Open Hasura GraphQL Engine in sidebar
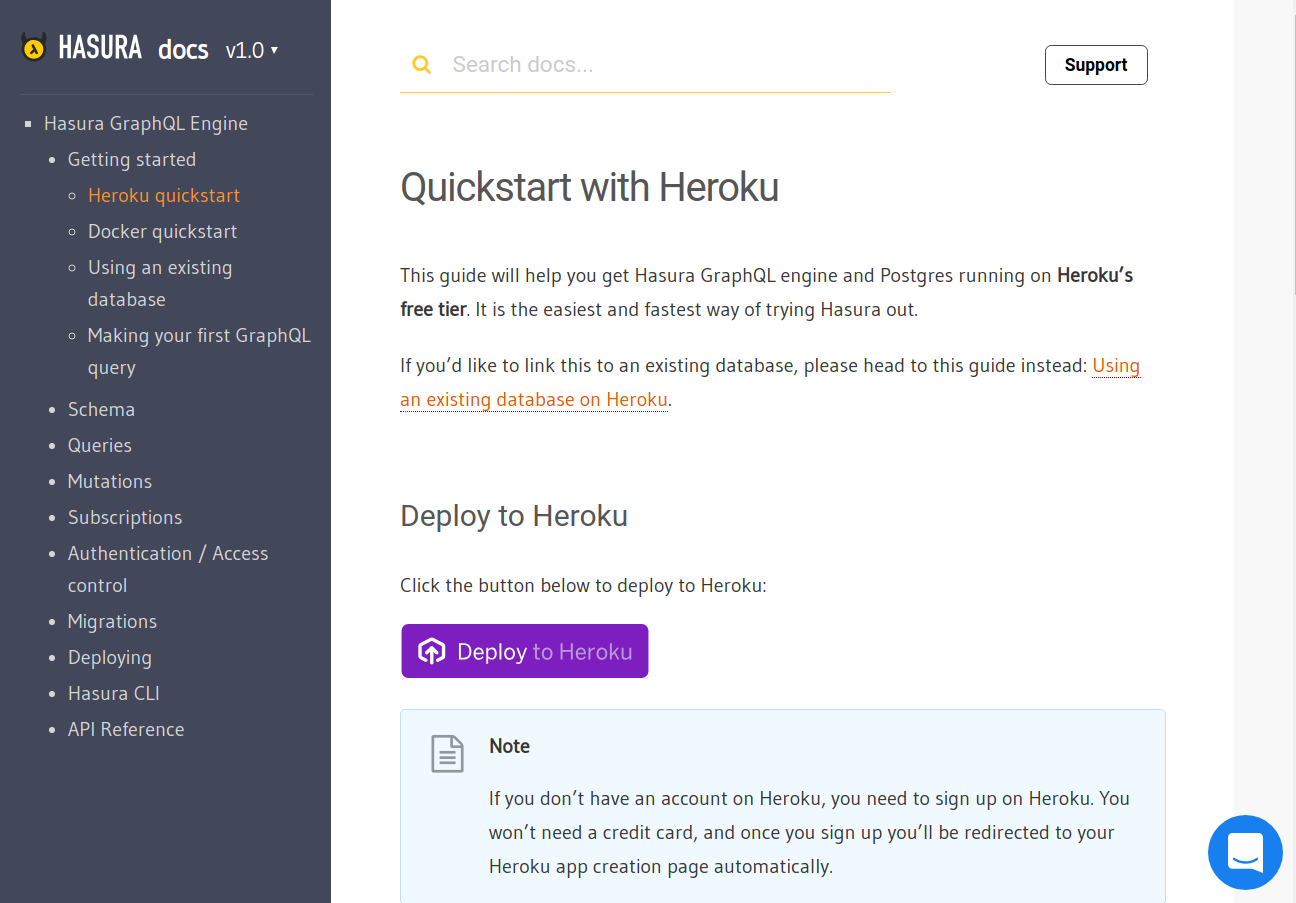This screenshot has width=1296, height=903. [x=146, y=124]
